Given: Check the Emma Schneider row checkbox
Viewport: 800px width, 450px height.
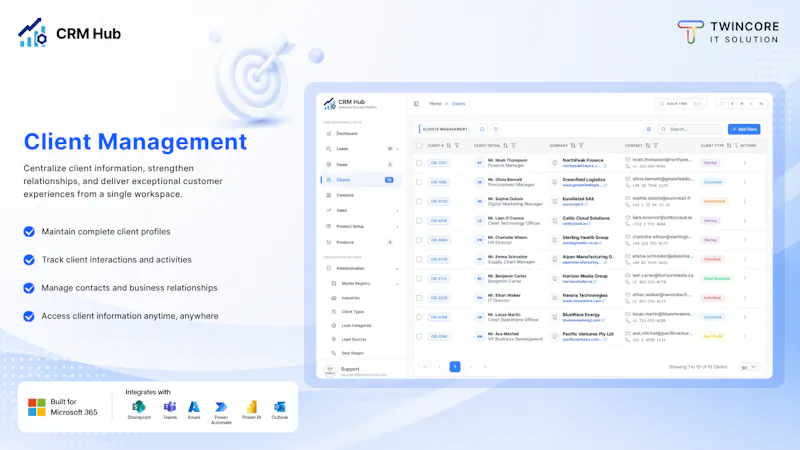Looking at the screenshot, I should 419,259.
